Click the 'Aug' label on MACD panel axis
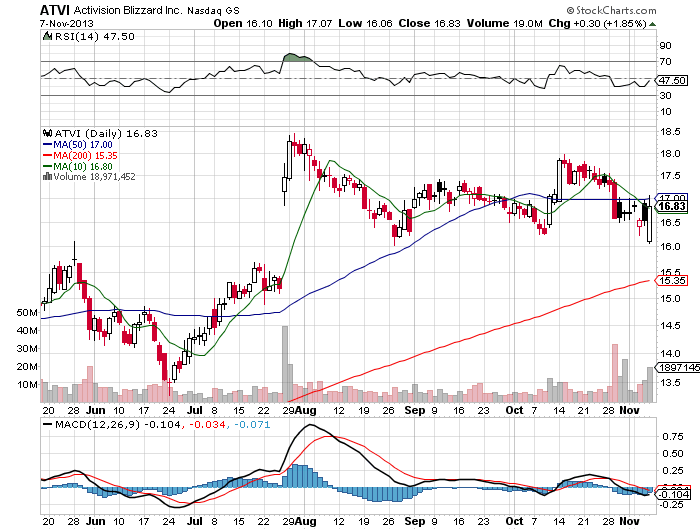The image size is (700, 530). click(x=306, y=522)
